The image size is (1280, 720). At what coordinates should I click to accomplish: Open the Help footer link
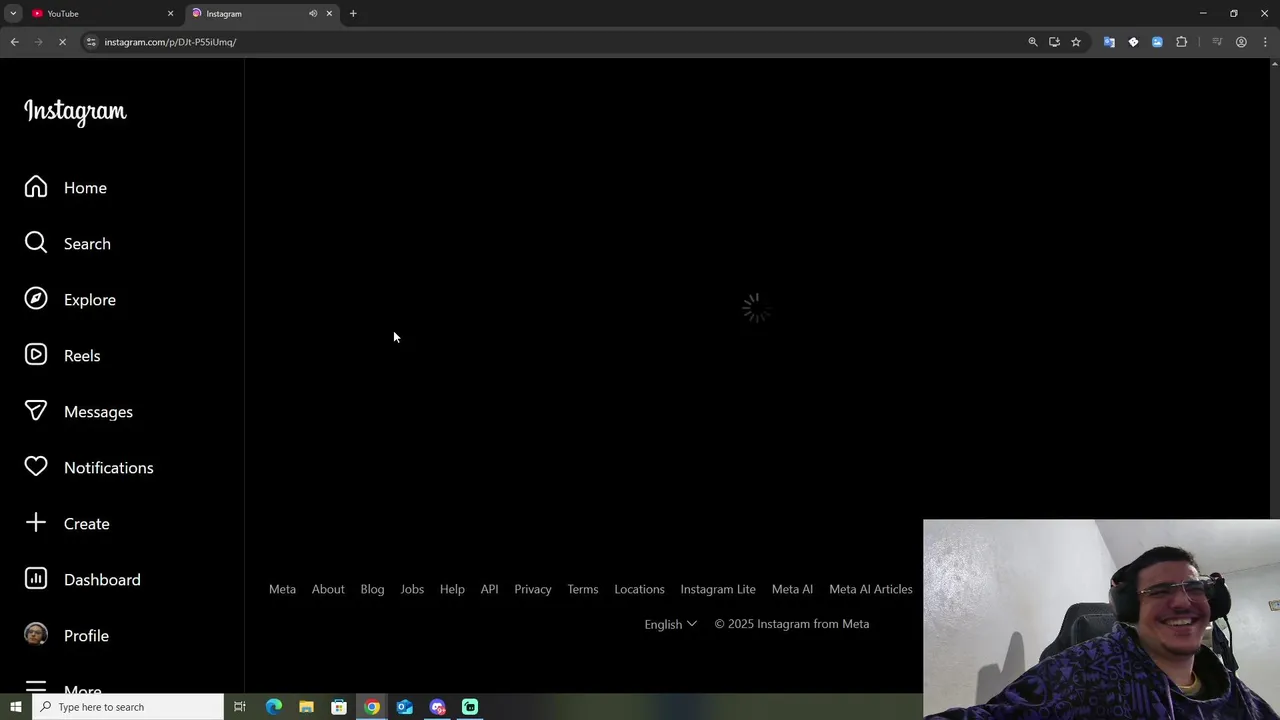[452, 589]
